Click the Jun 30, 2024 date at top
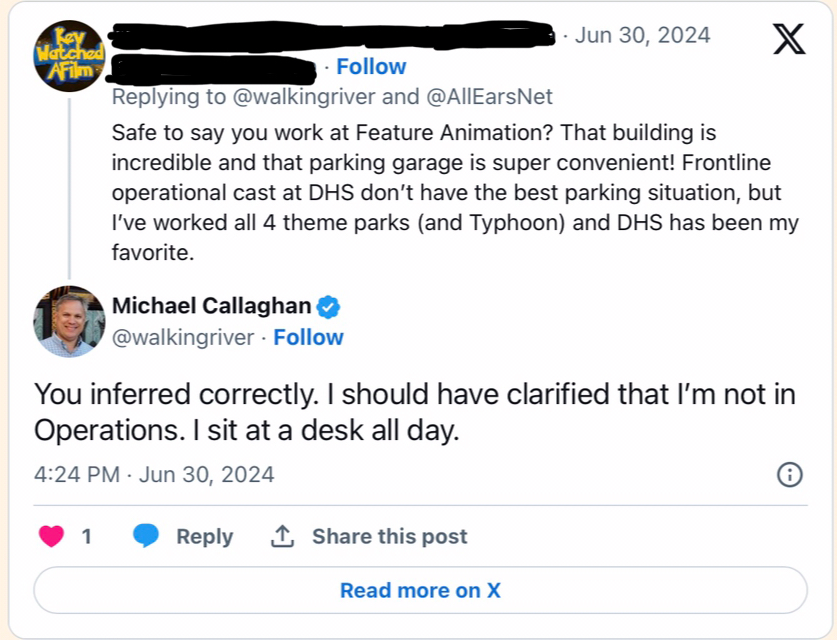The image size is (837, 640). (642, 35)
